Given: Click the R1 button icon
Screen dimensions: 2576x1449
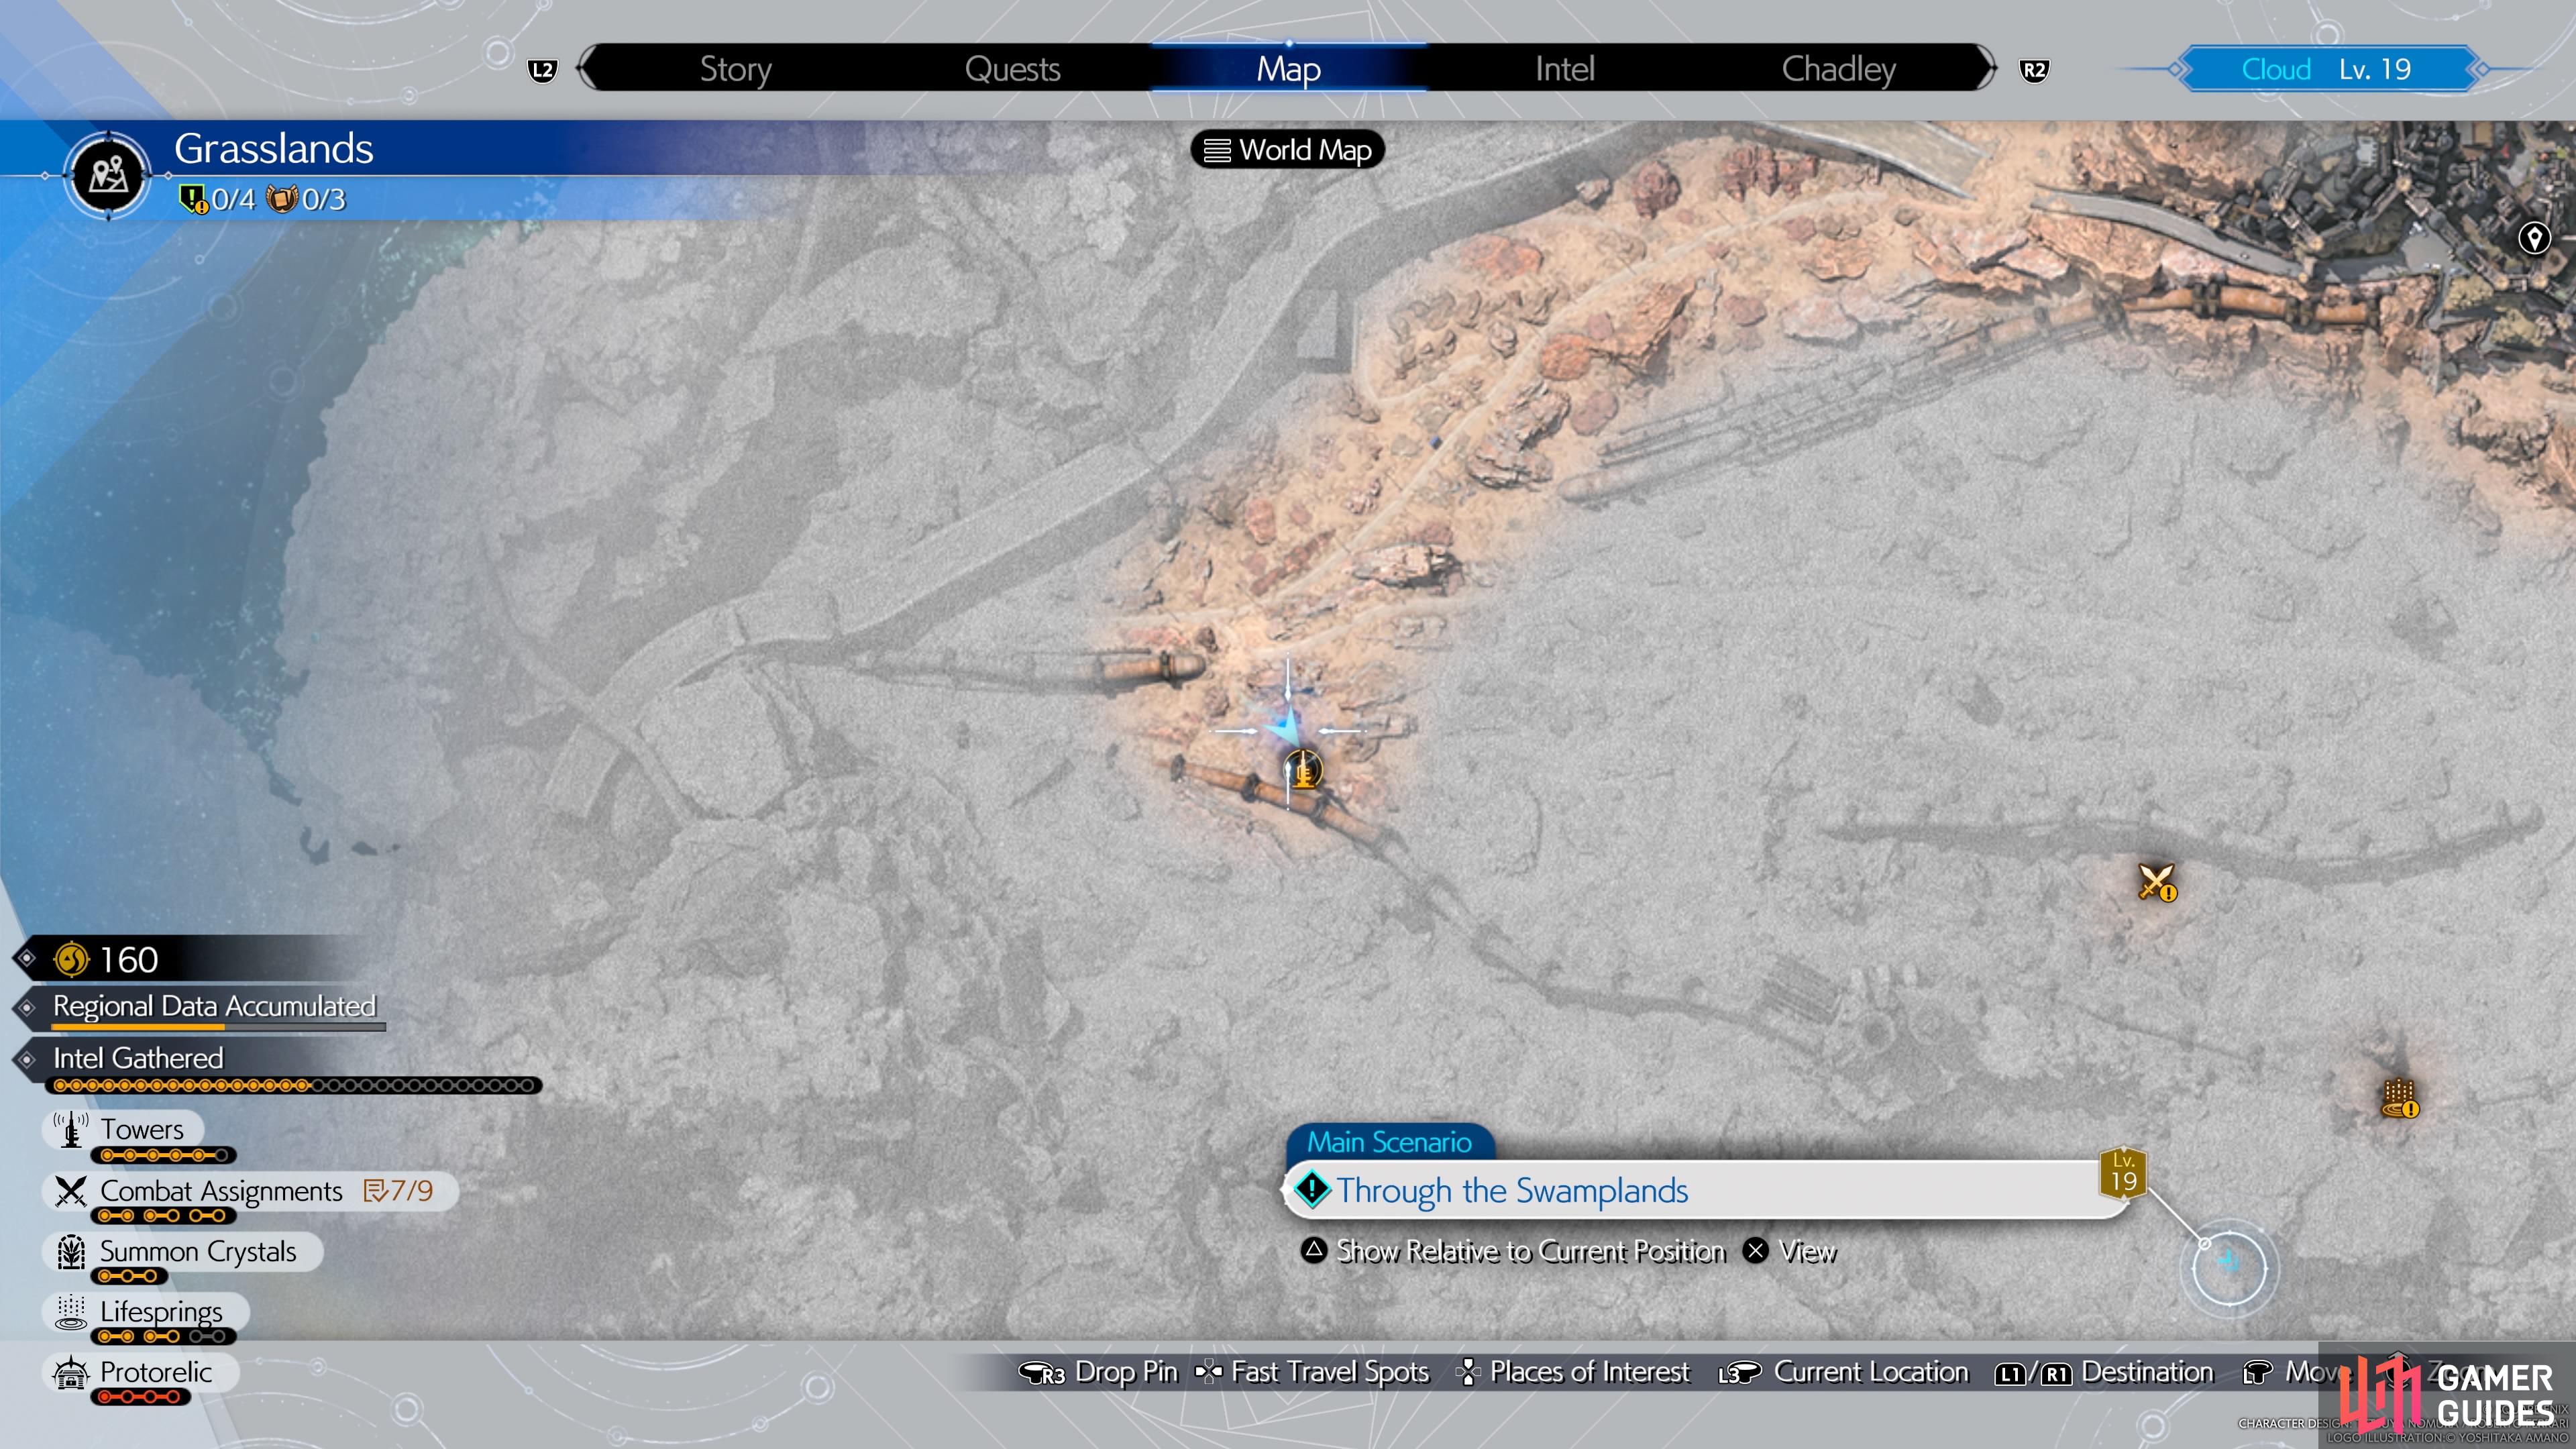Looking at the screenshot, I should tap(2056, 1374).
